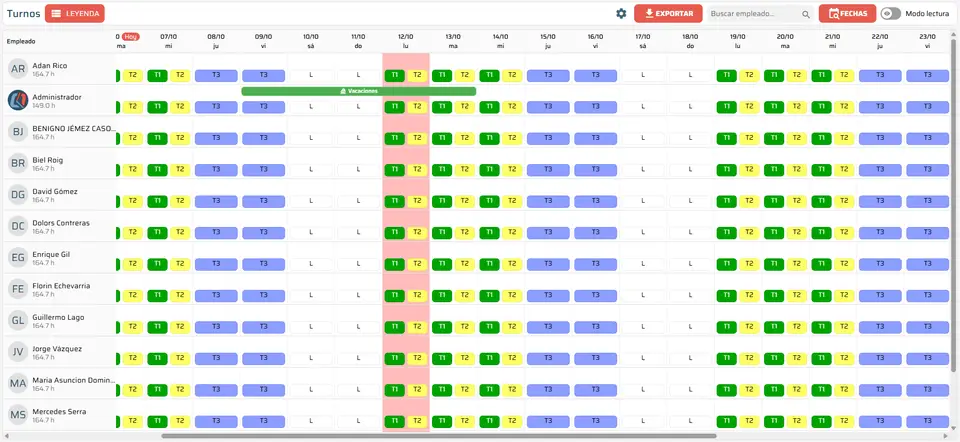Open the settings gear icon
Image resolution: width=960 pixels, height=442 pixels.
[x=621, y=13]
